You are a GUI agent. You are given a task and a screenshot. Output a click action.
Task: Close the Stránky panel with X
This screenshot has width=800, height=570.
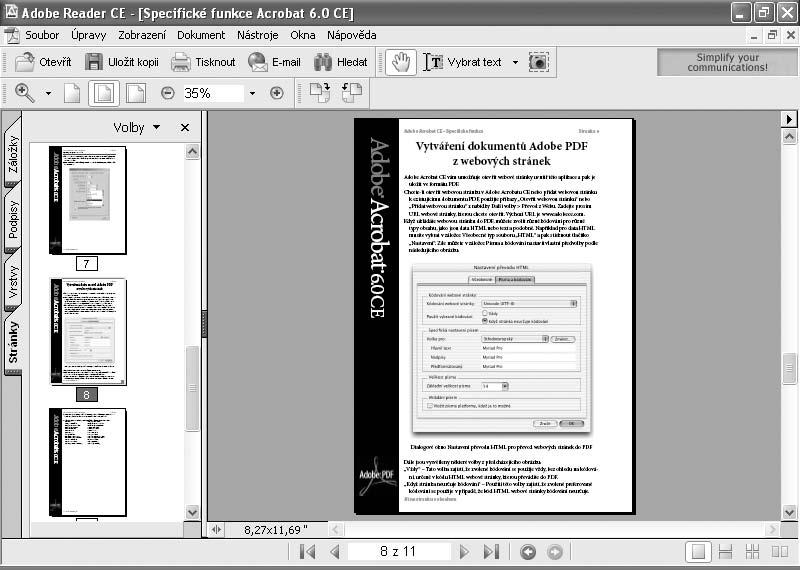click(185, 128)
